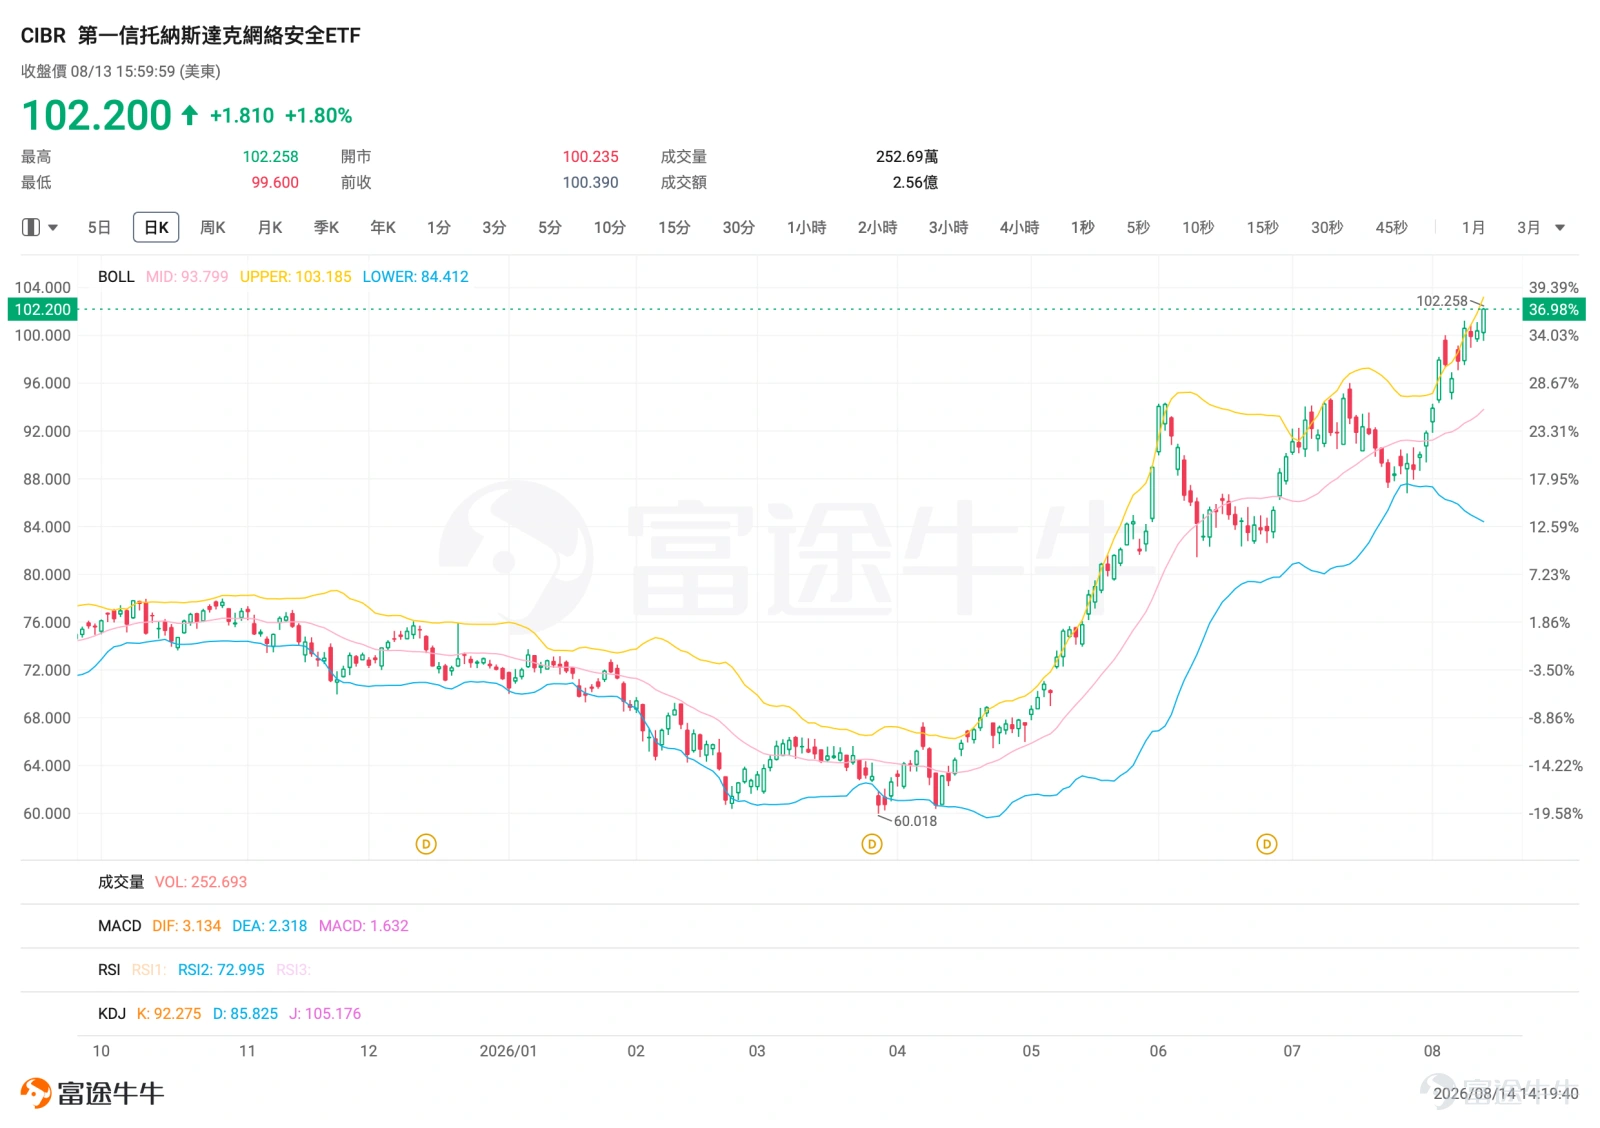
Task: Select the 1小時 interval
Action: pos(807,228)
